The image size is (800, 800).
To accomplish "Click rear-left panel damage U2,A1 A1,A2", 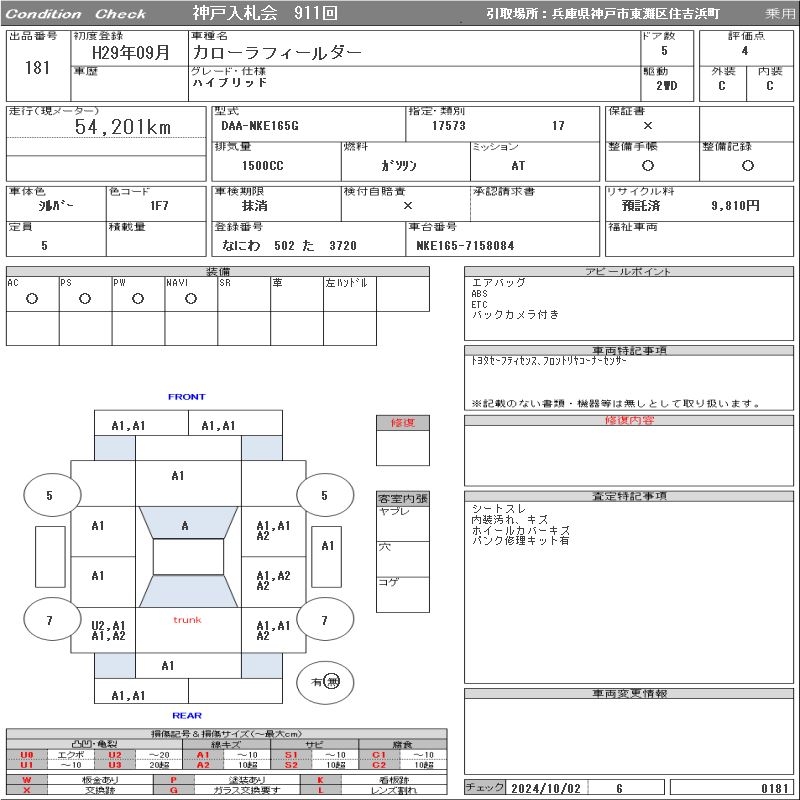I will pyautogui.click(x=109, y=631).
